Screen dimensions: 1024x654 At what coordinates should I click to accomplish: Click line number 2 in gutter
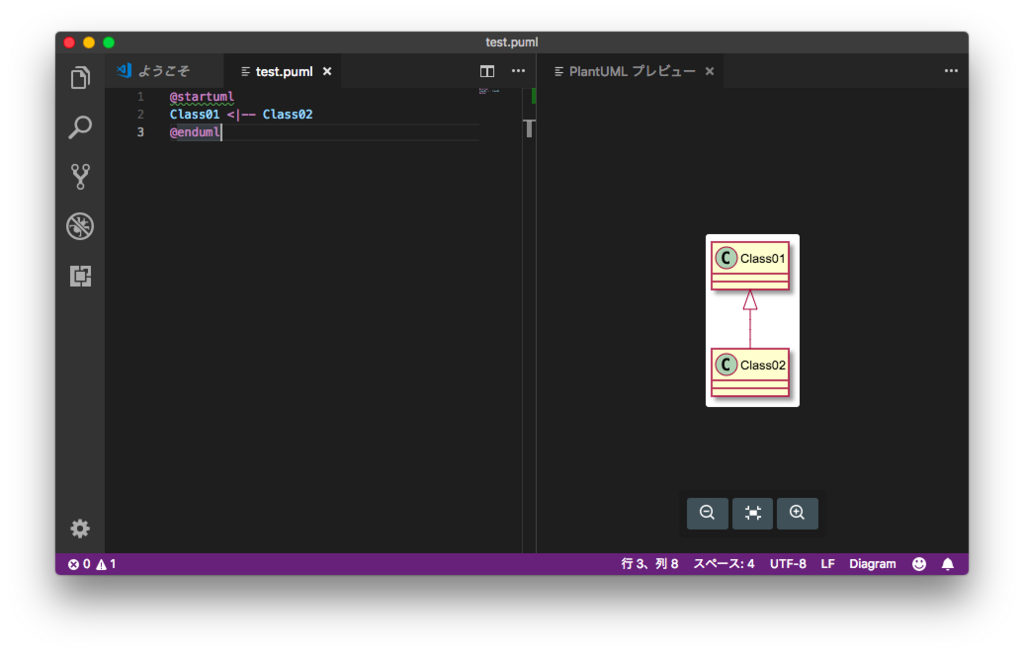[140, 114]
